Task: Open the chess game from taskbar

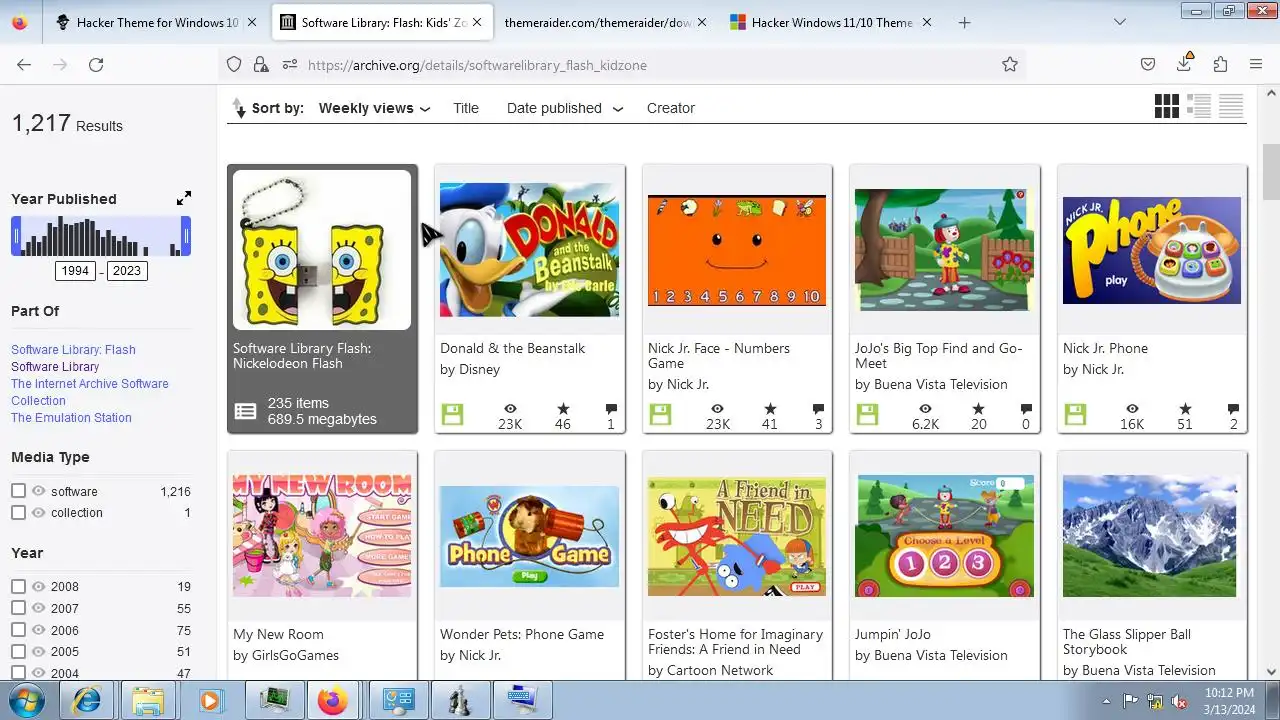Action: tap(460, 700)
